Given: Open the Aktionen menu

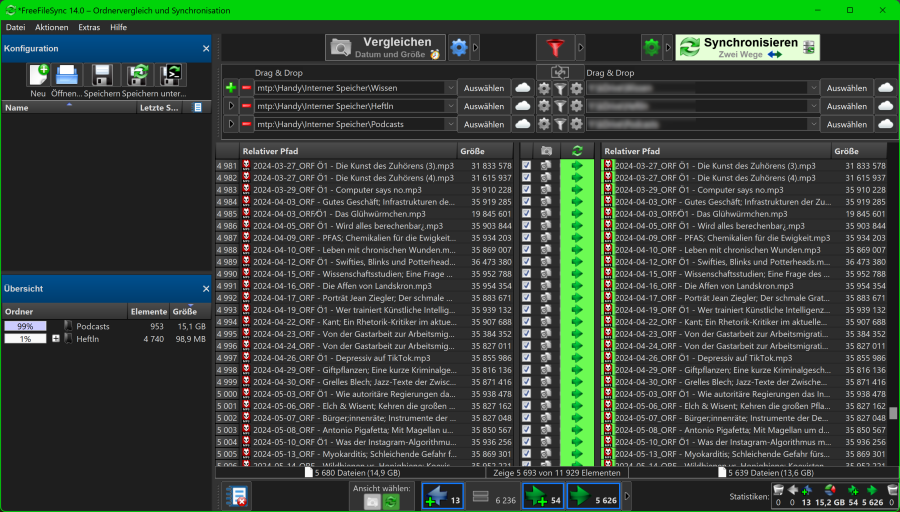Looking at the screenshot, I should 52,27.
